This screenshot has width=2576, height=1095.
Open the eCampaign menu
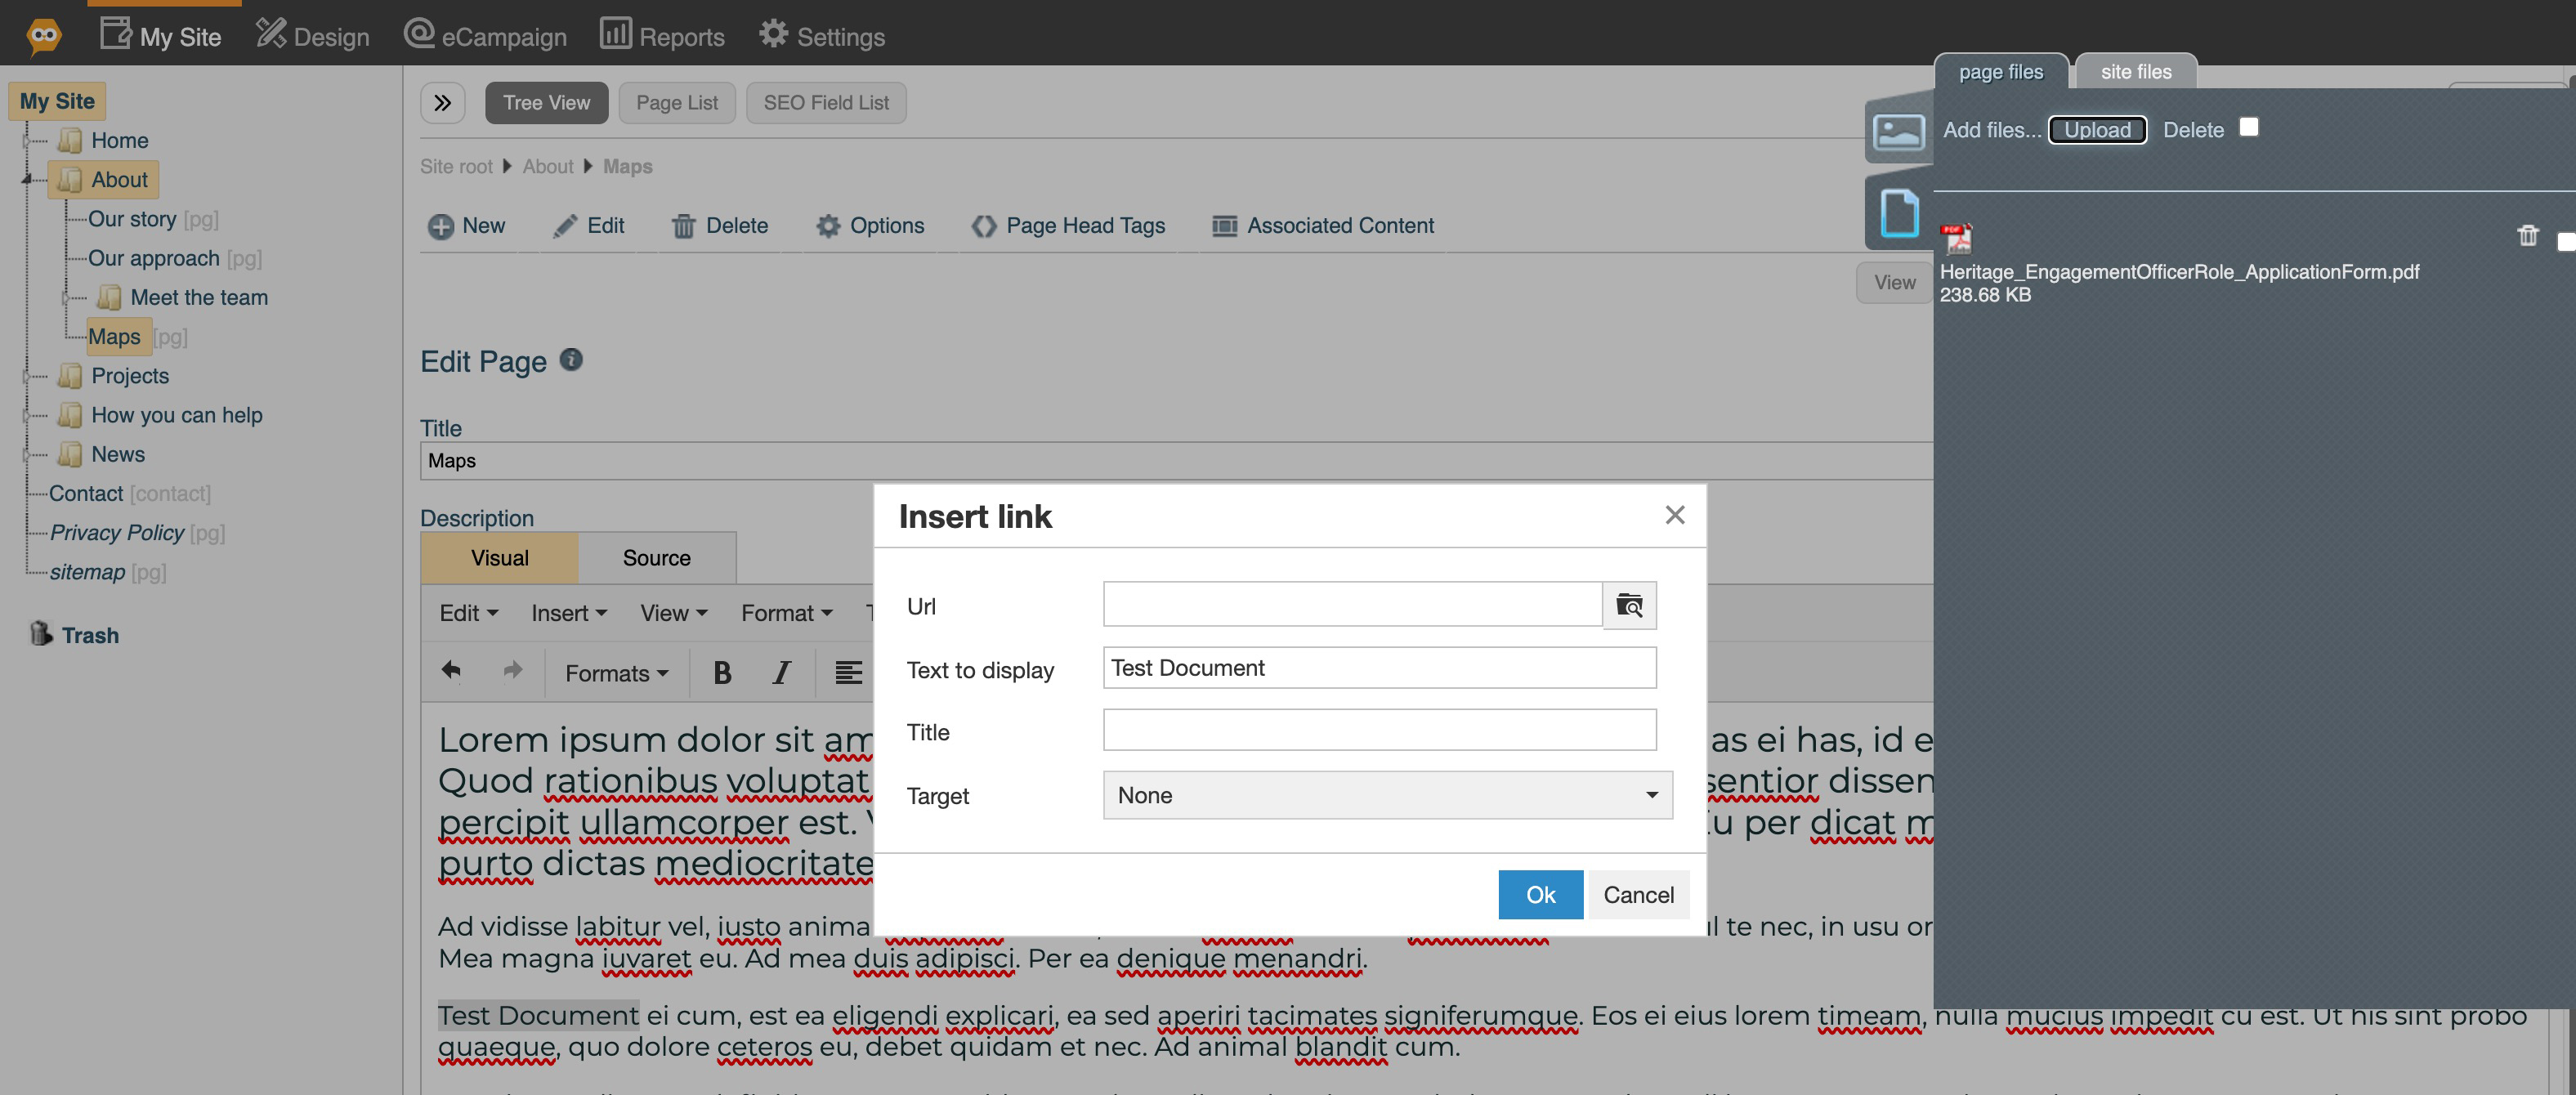pyautogui.click(x=485, y=36)
